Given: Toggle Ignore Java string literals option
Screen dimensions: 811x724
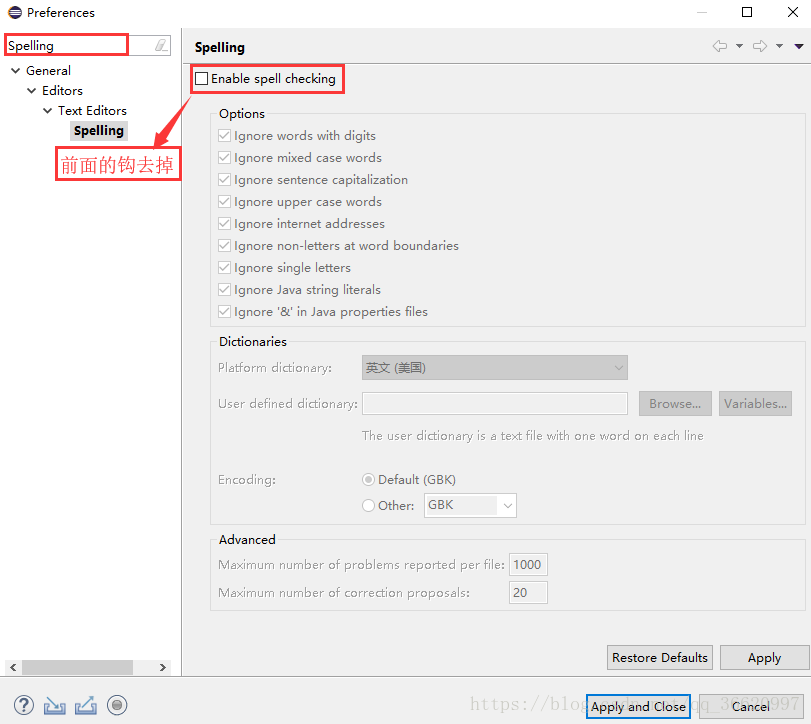Looking at the screenshot, I should point(225,289).
